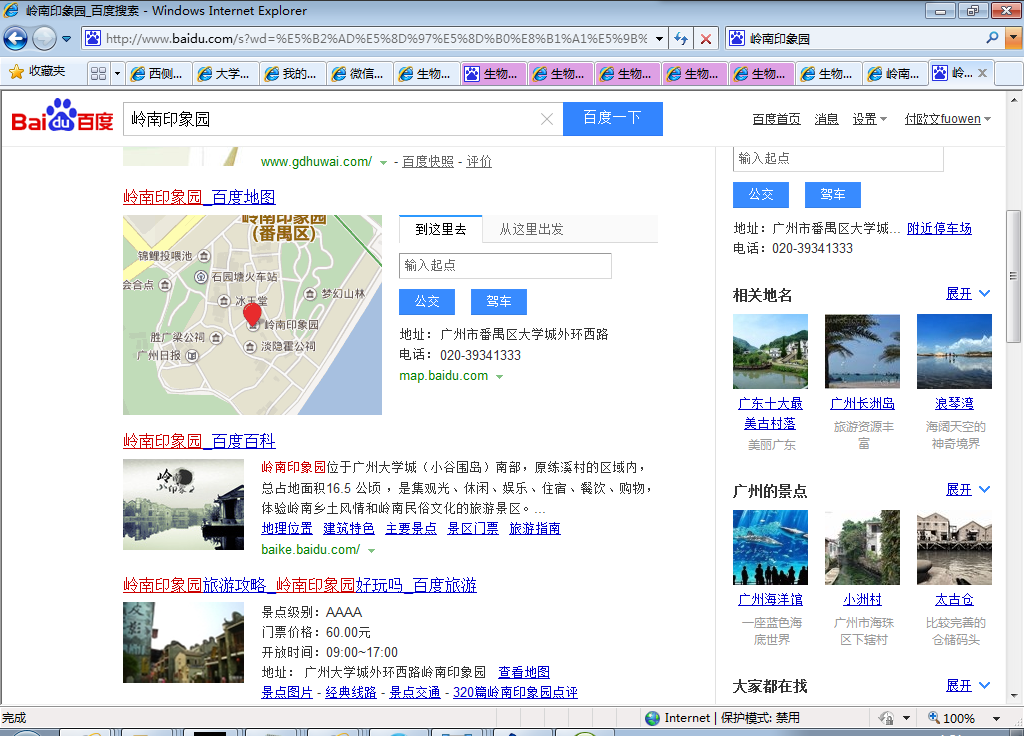
Task: Open the 岭南印象园_百度百科 result link
Action: [199, 441]
